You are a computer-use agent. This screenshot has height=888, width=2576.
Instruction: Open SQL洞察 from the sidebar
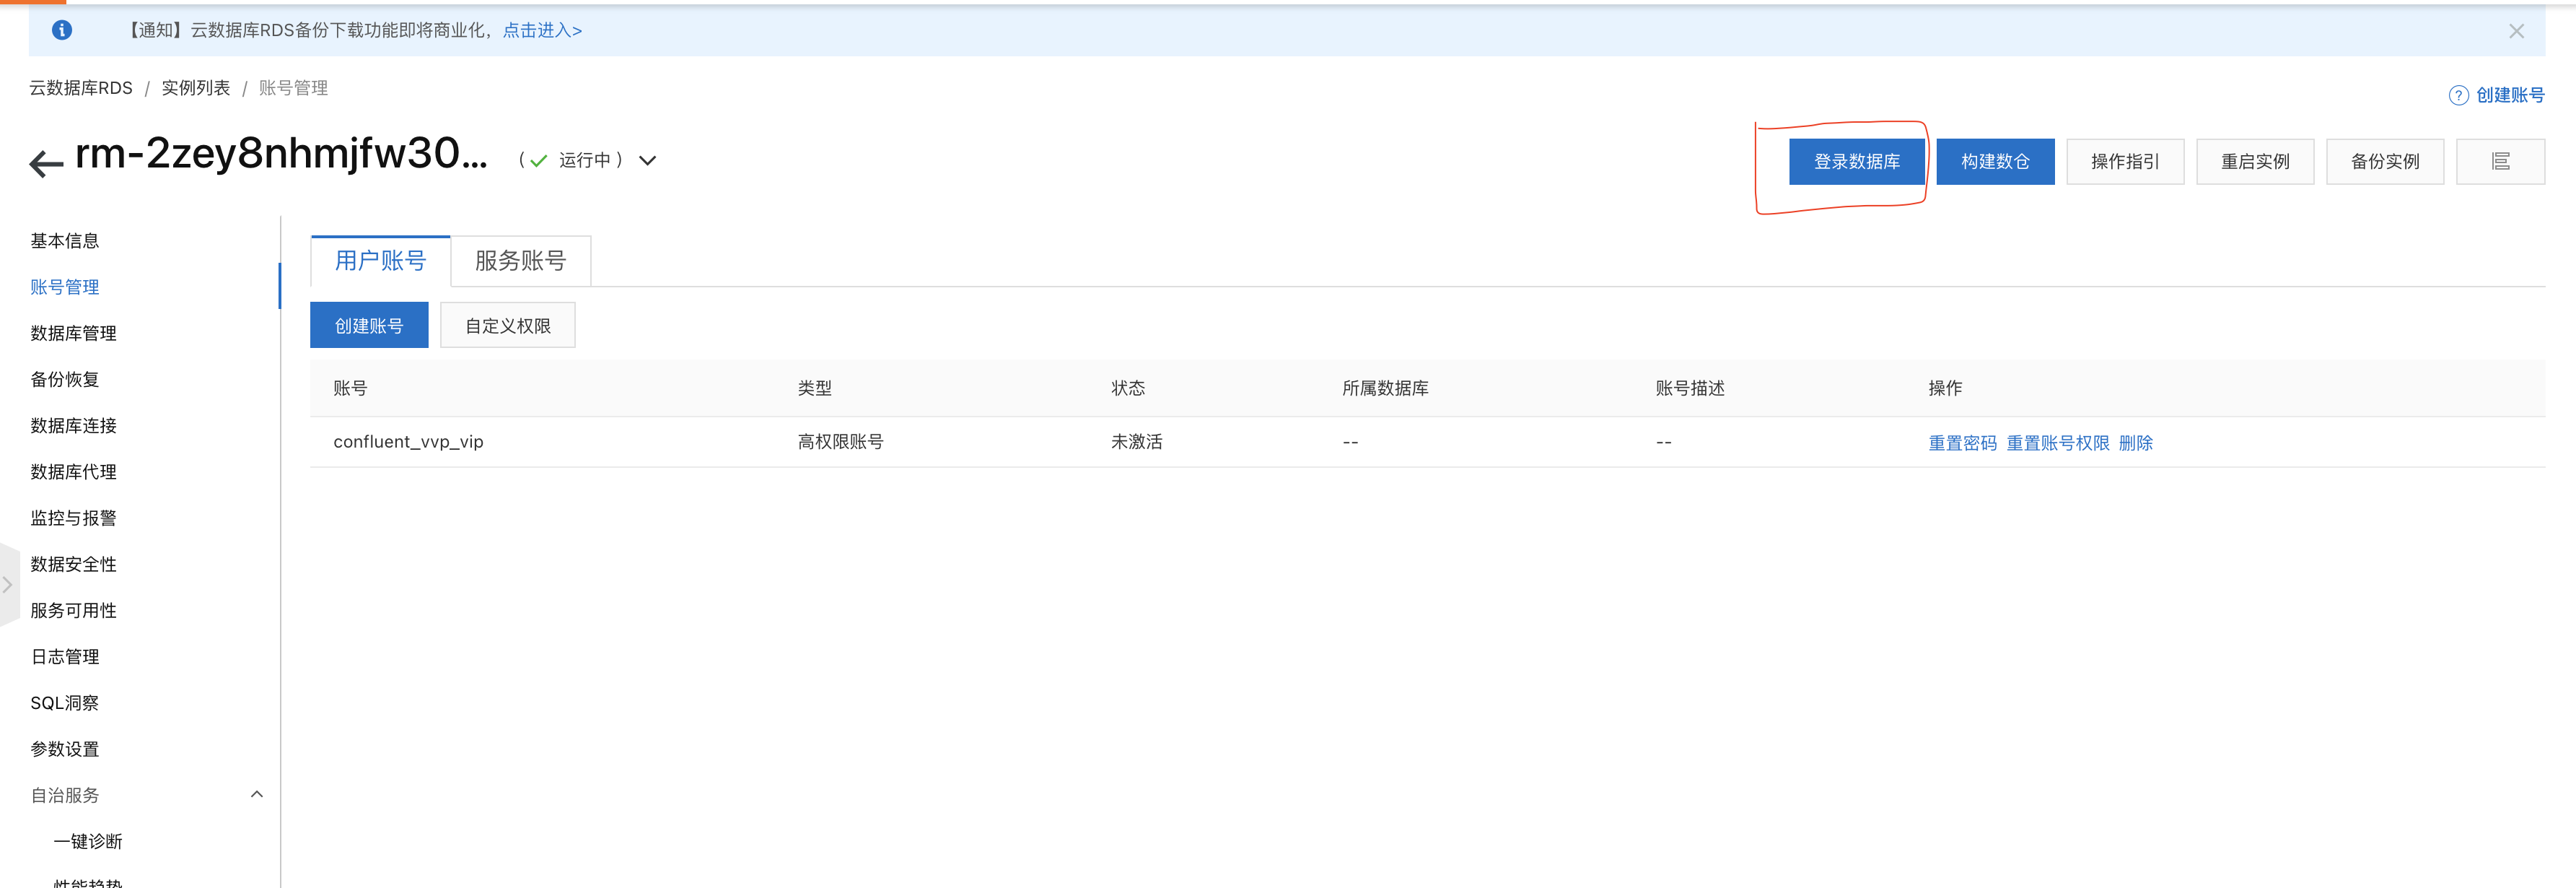click(64, 703)
